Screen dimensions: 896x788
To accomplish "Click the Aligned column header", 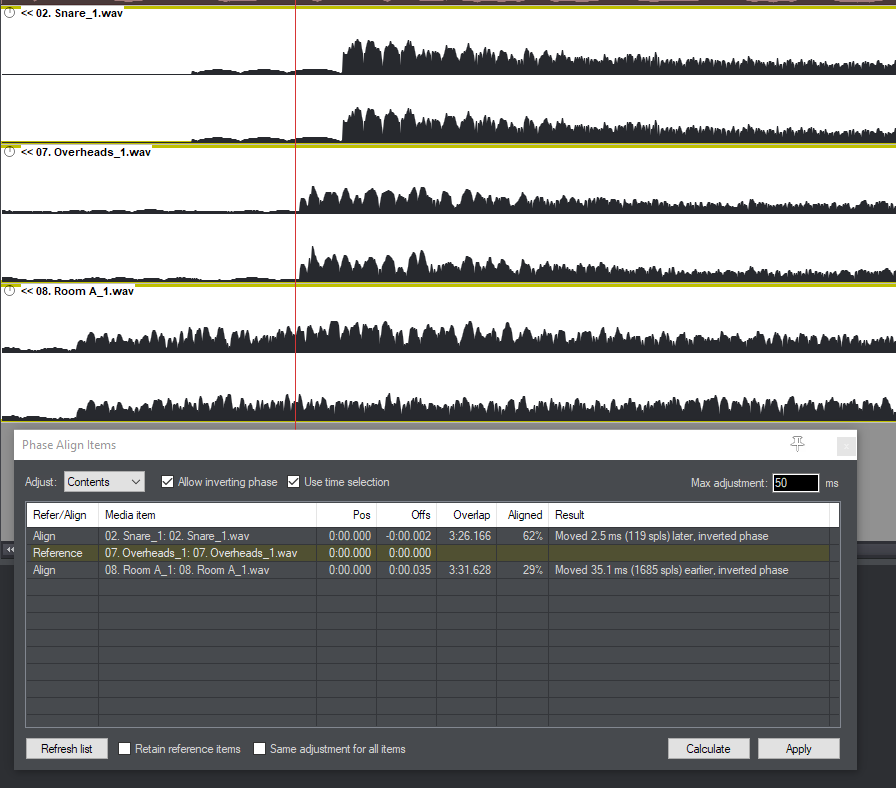I will click(522, 515).
